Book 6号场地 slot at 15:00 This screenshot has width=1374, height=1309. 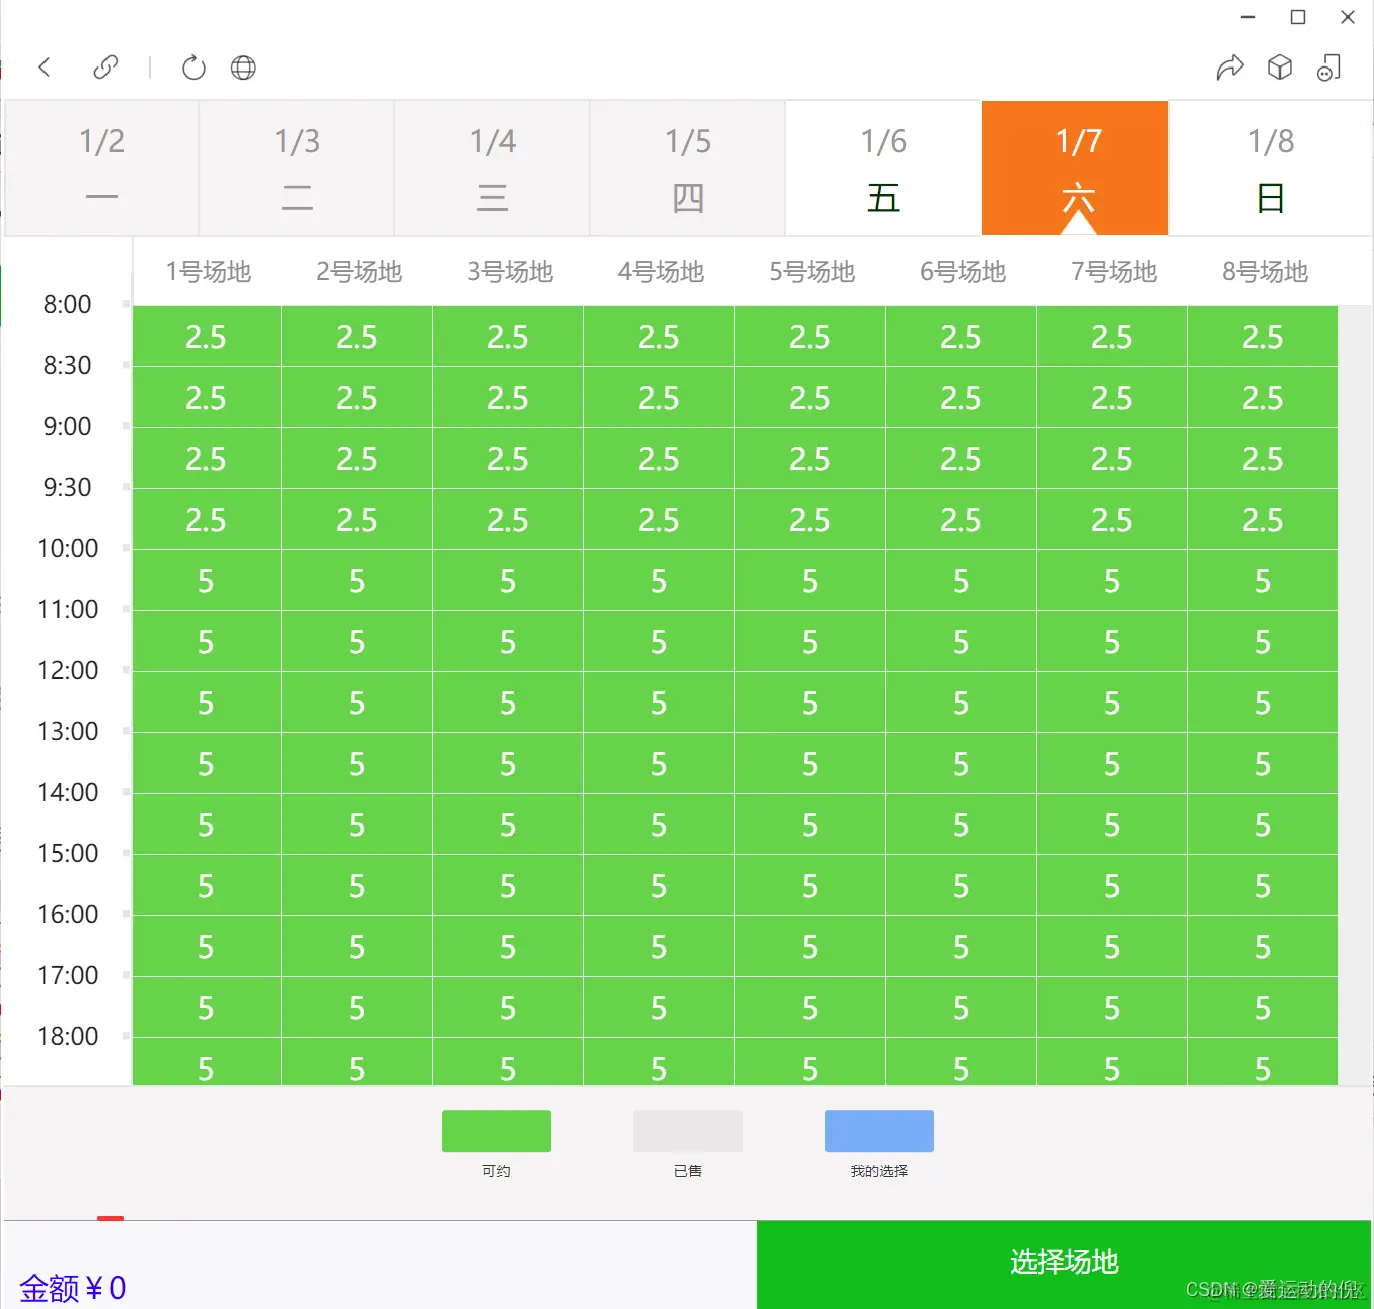[961, 886]
